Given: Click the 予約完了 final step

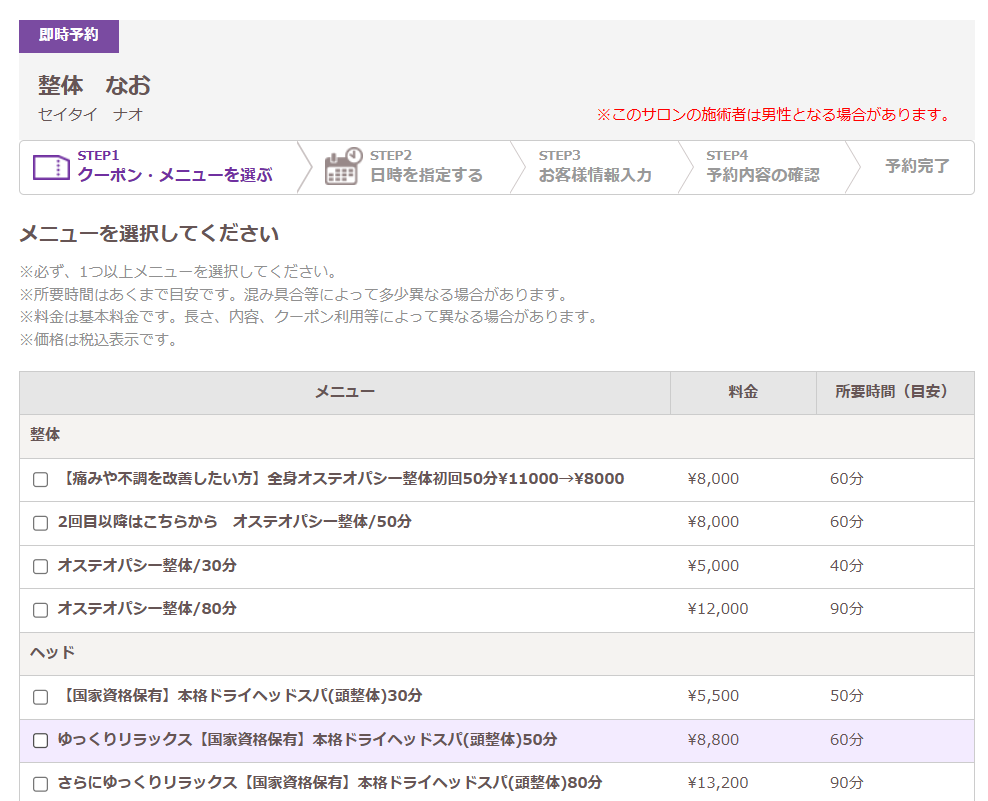Looking at the screenshot, I should tap(916, 167).
